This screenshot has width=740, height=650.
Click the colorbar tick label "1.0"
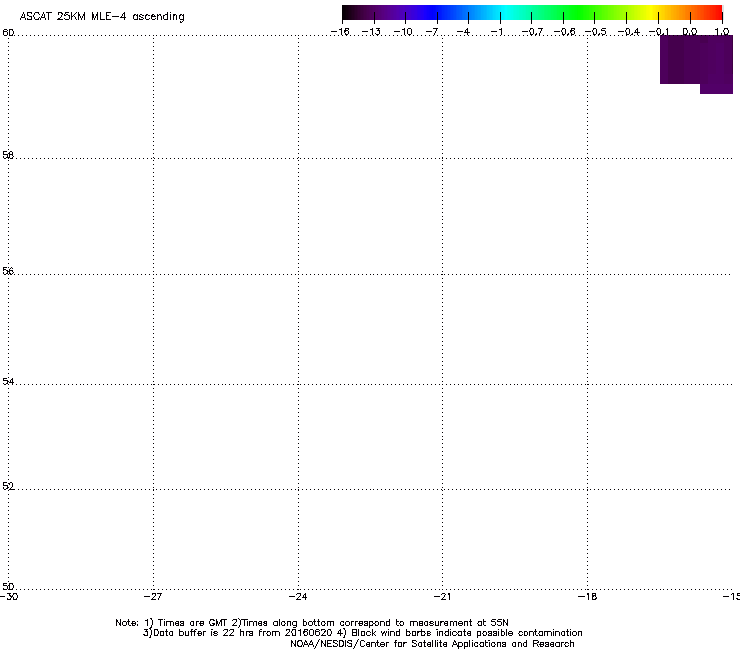pyautogui.click(x=722, y=32)
